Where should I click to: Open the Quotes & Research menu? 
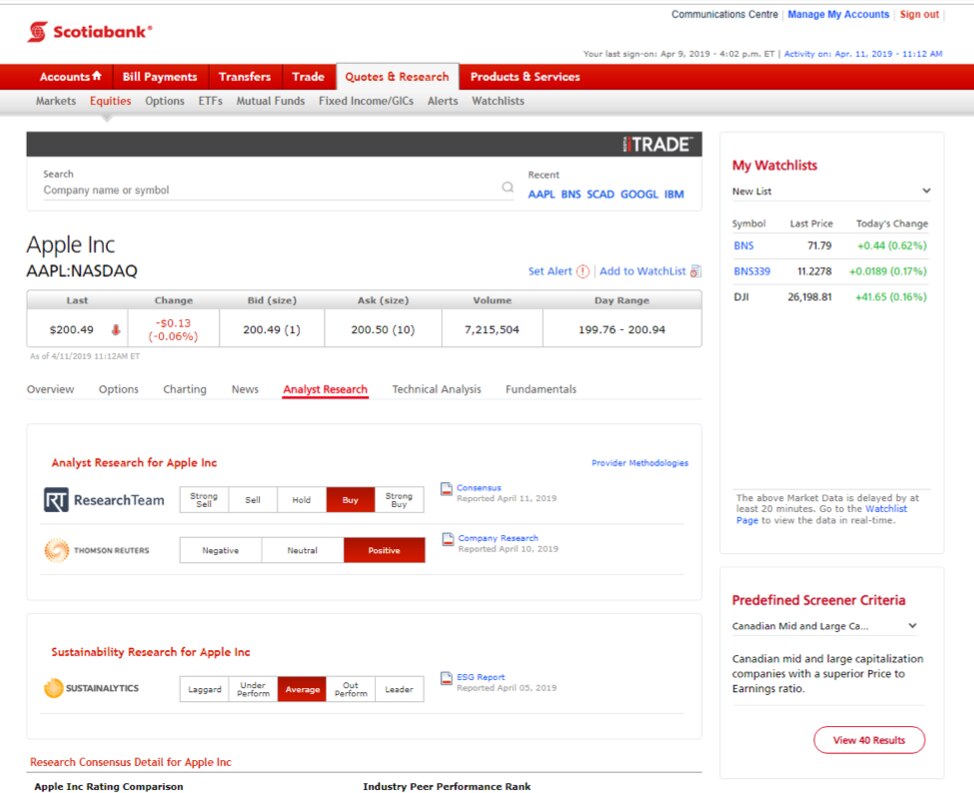397,76
